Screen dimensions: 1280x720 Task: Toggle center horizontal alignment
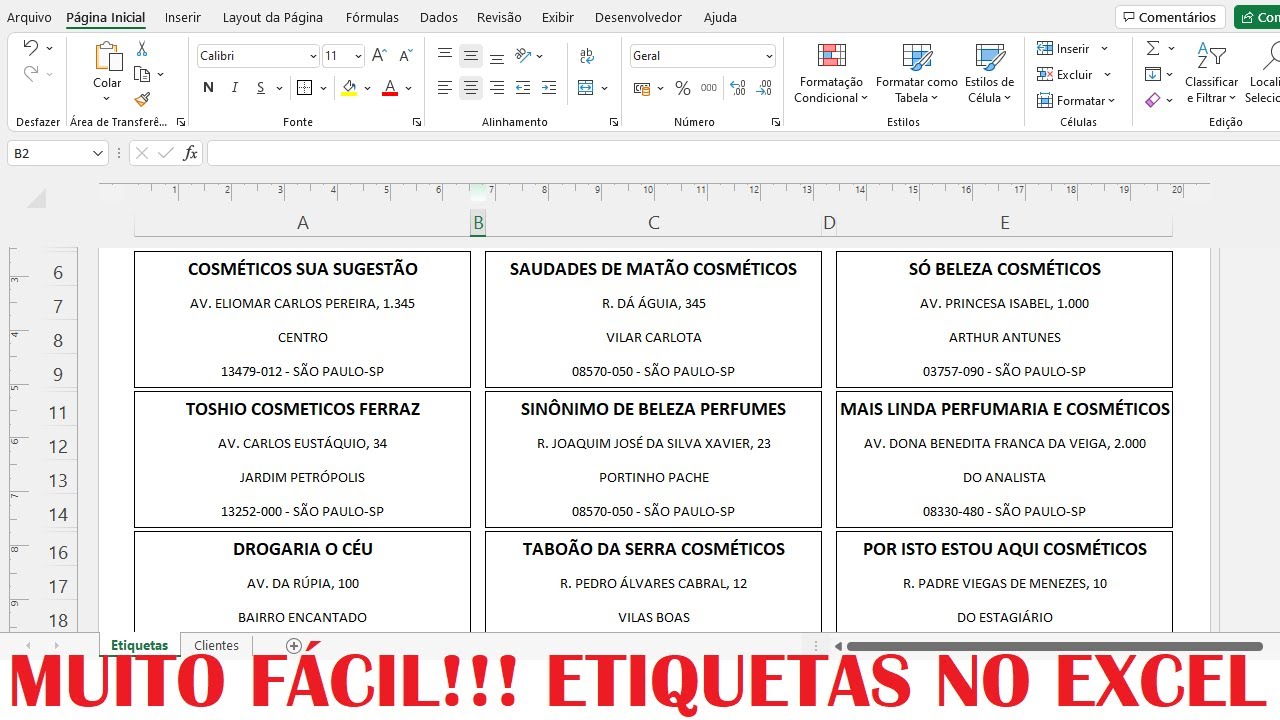tap(471, 88)
